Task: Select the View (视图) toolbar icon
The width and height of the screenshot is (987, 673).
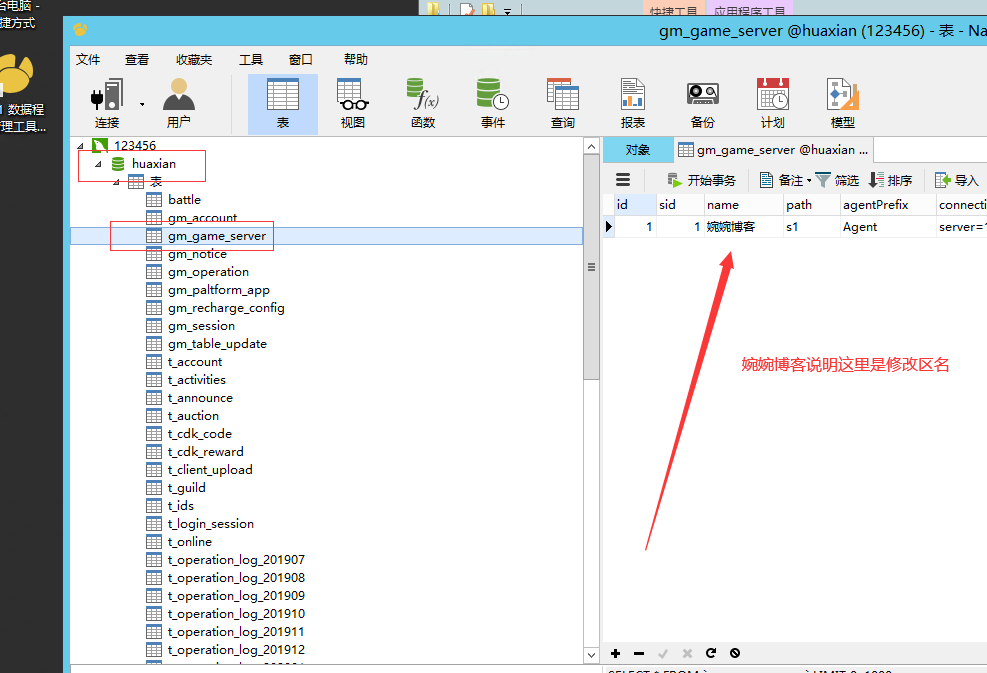Action: coord(352,103)
